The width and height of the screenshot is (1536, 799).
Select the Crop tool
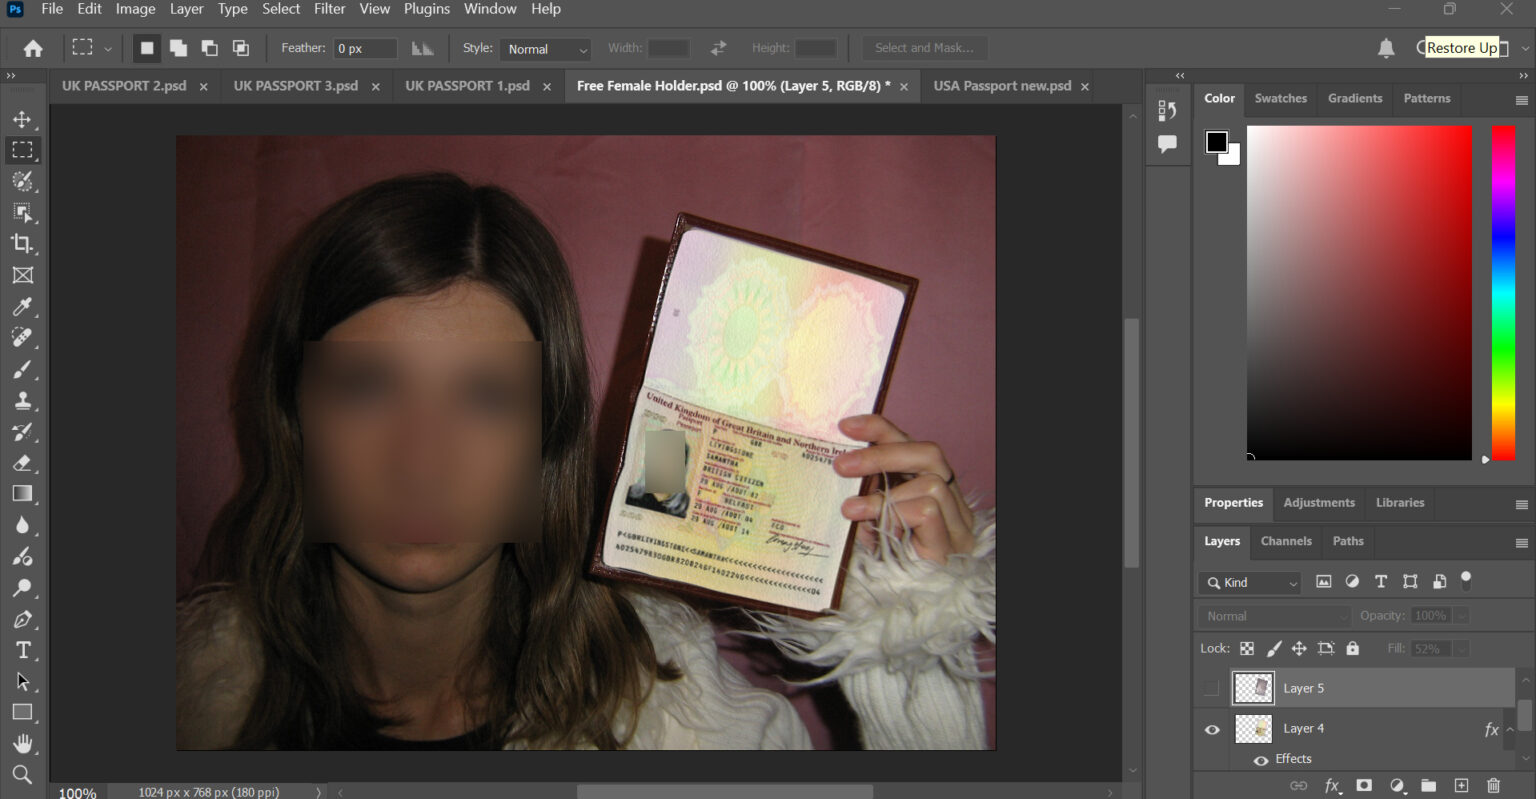pyautogui.click(x=22, y=243)
